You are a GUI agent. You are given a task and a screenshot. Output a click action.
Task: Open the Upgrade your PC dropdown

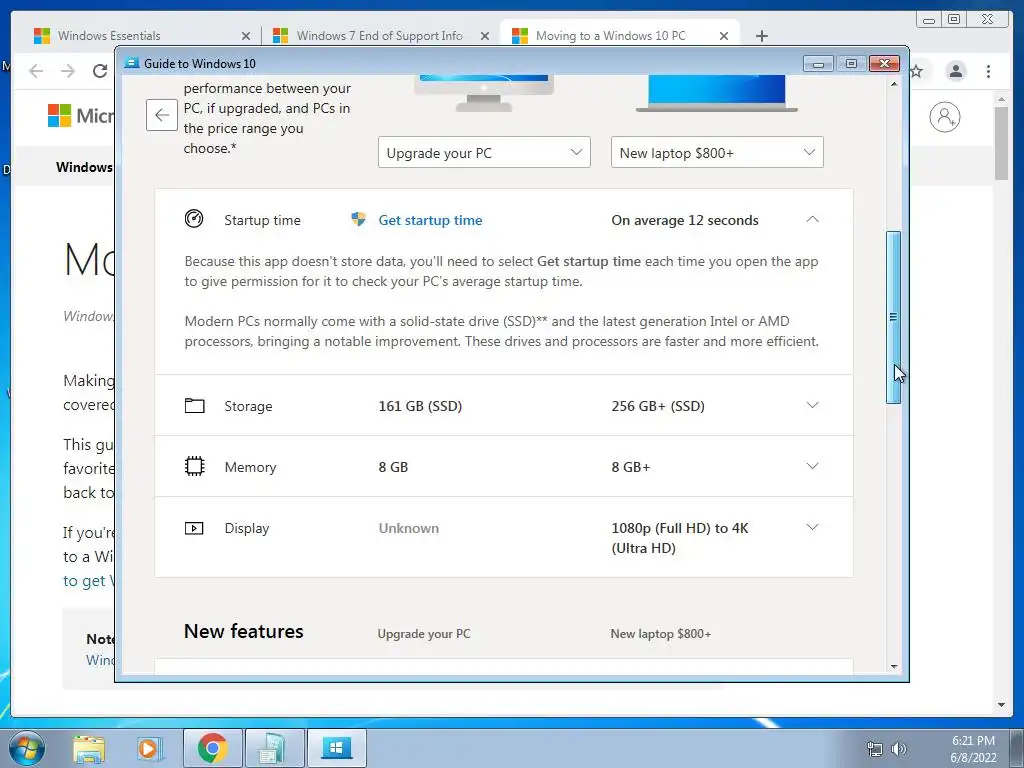(484, 152)
